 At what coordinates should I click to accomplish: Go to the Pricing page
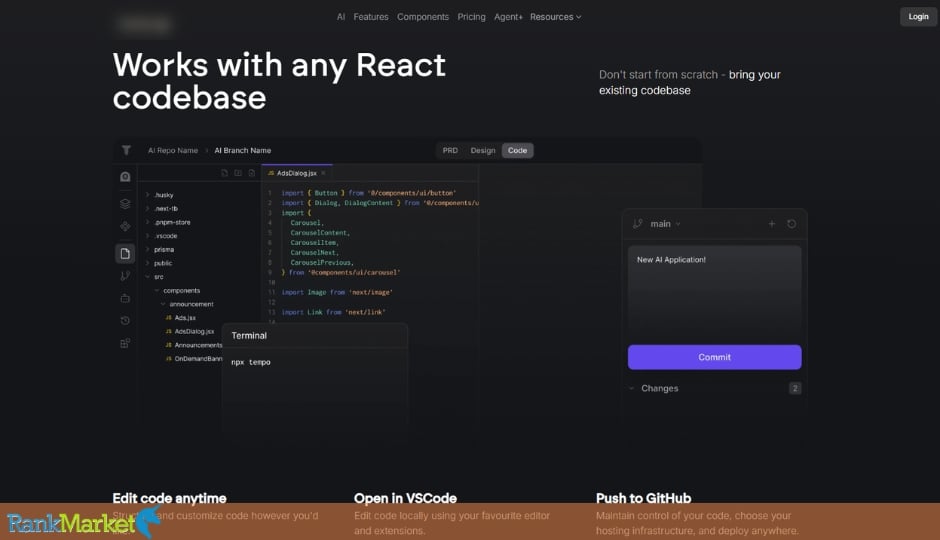click(x=471, y=17)
